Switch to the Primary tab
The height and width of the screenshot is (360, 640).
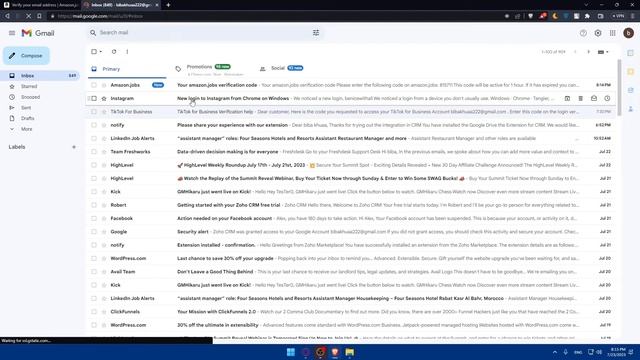127,69
